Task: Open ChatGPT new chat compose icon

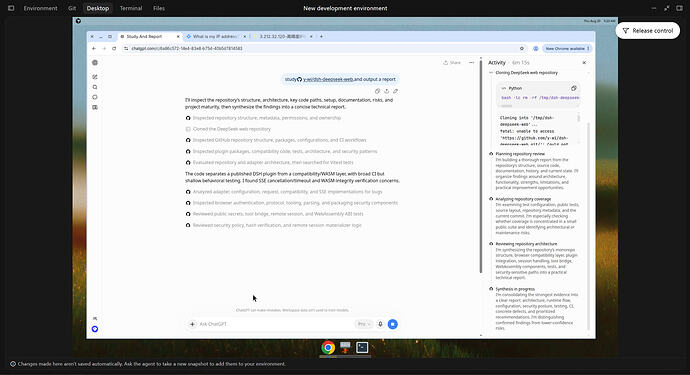Action: pos(95,77)
